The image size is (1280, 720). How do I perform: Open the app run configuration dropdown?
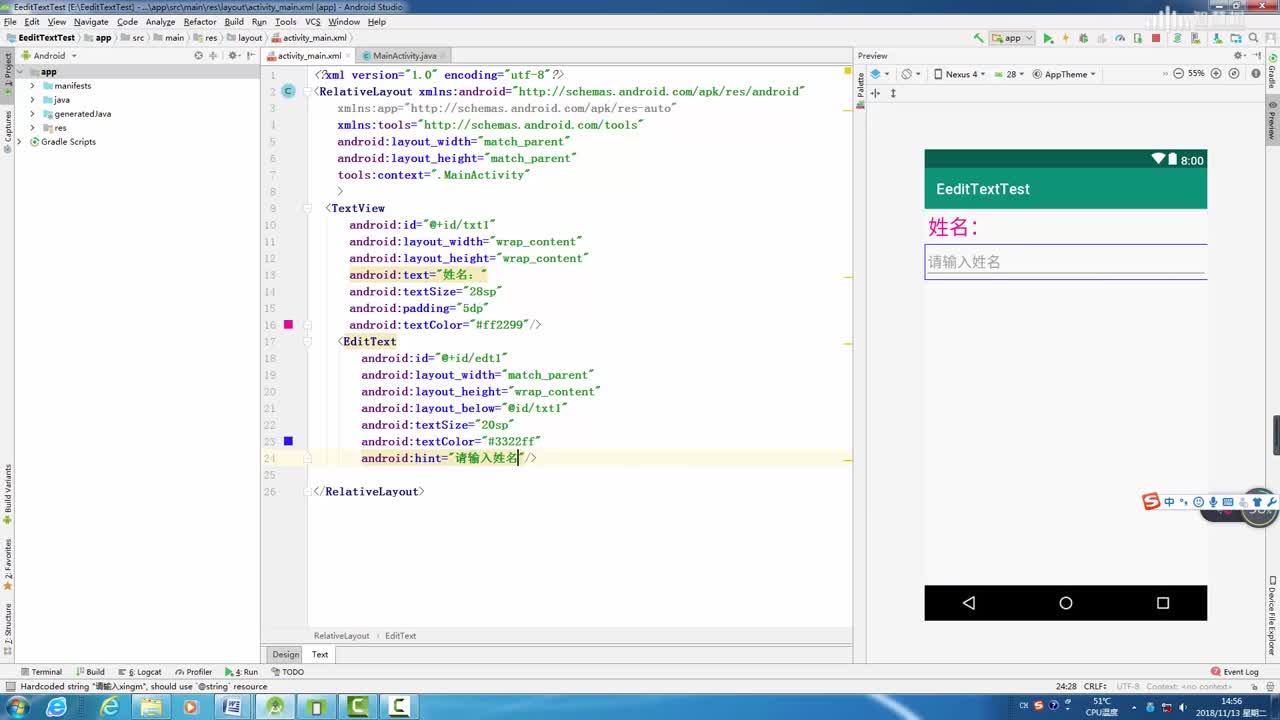(1013, 38)
